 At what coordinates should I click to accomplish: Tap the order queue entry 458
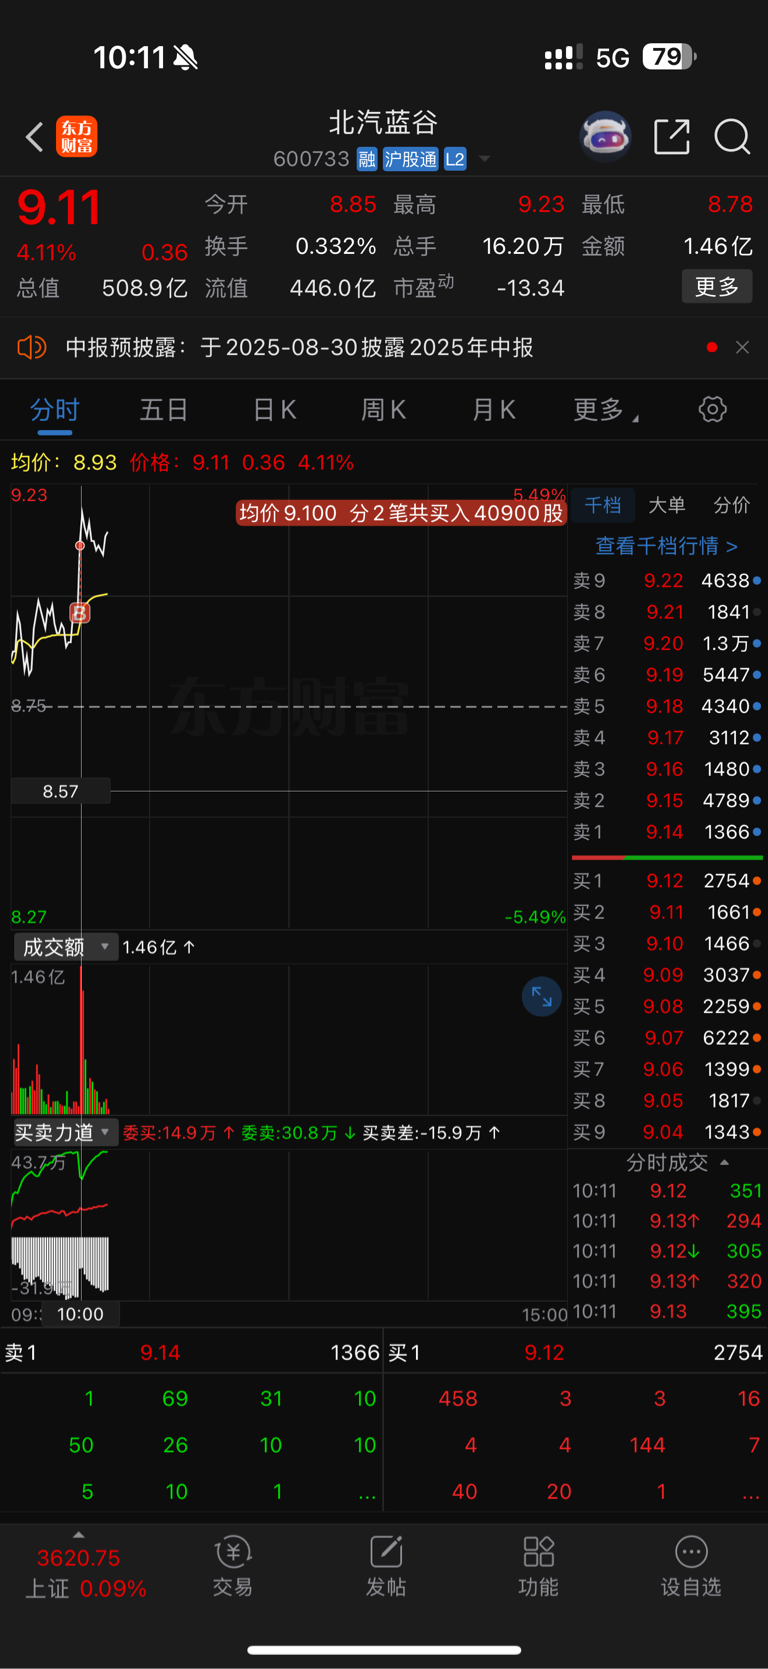tap(458, 1399)
